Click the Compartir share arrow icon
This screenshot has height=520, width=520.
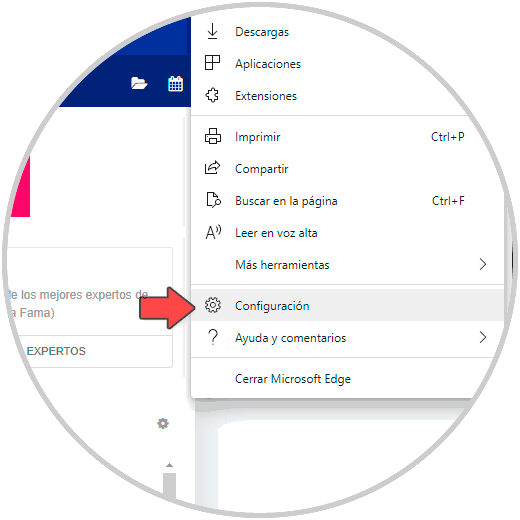(x=212, y=168)
